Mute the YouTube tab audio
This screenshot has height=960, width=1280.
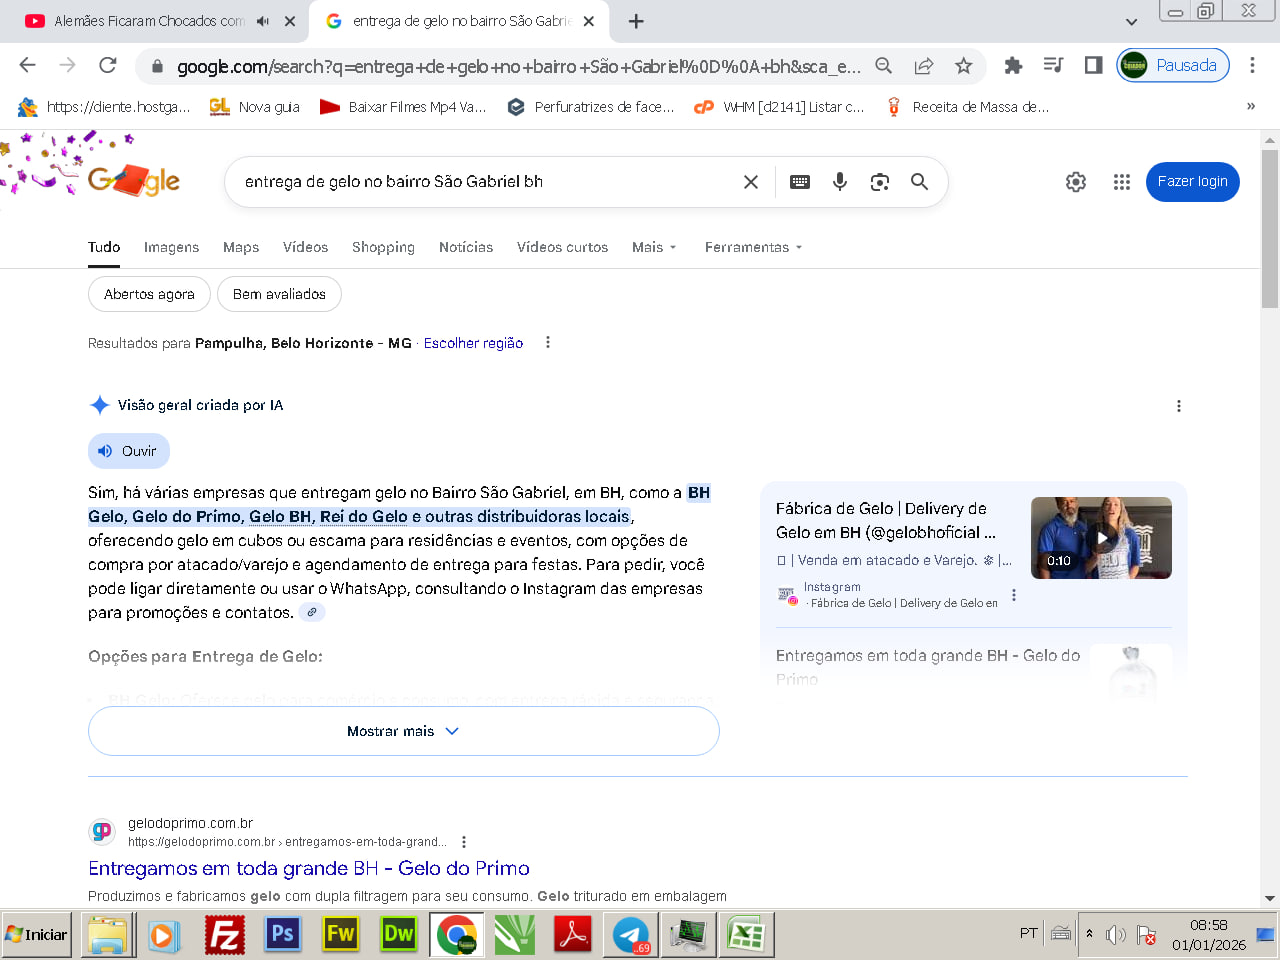263,21
